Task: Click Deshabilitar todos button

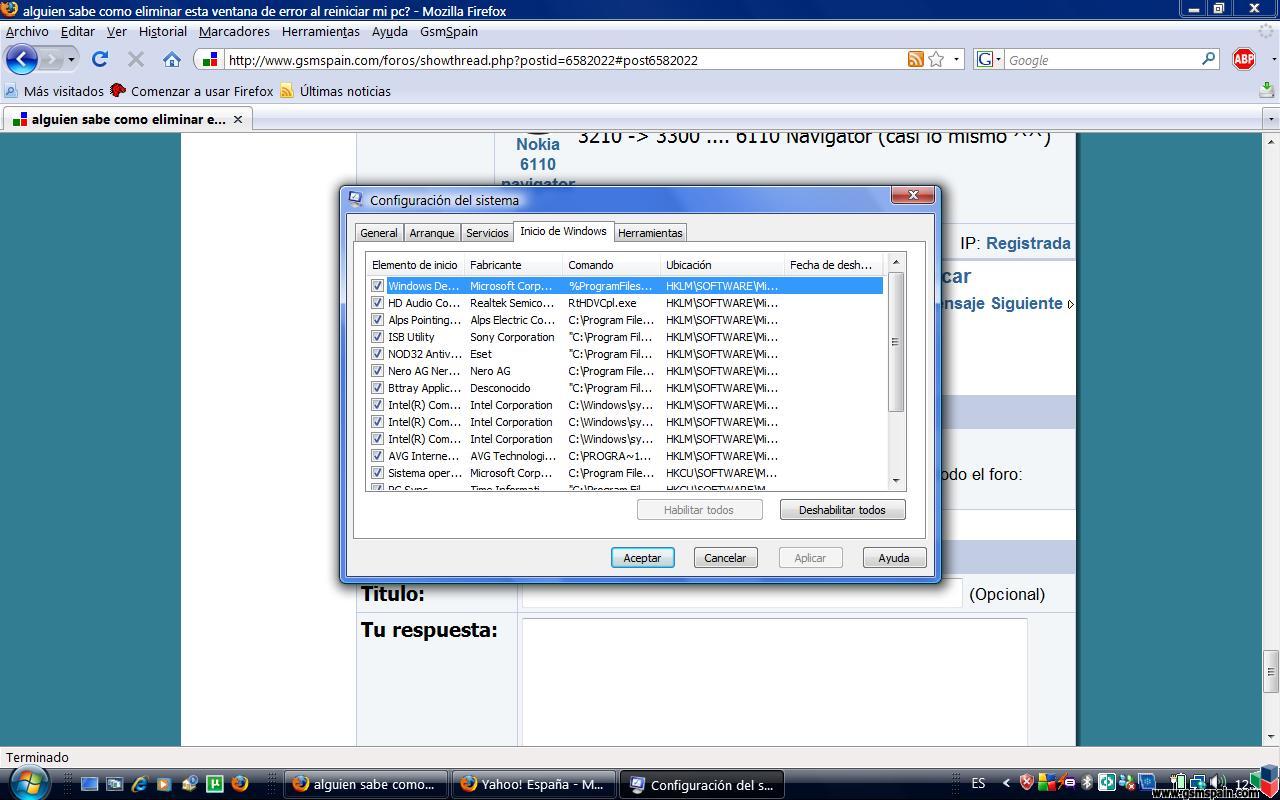Action: [842, 510]
